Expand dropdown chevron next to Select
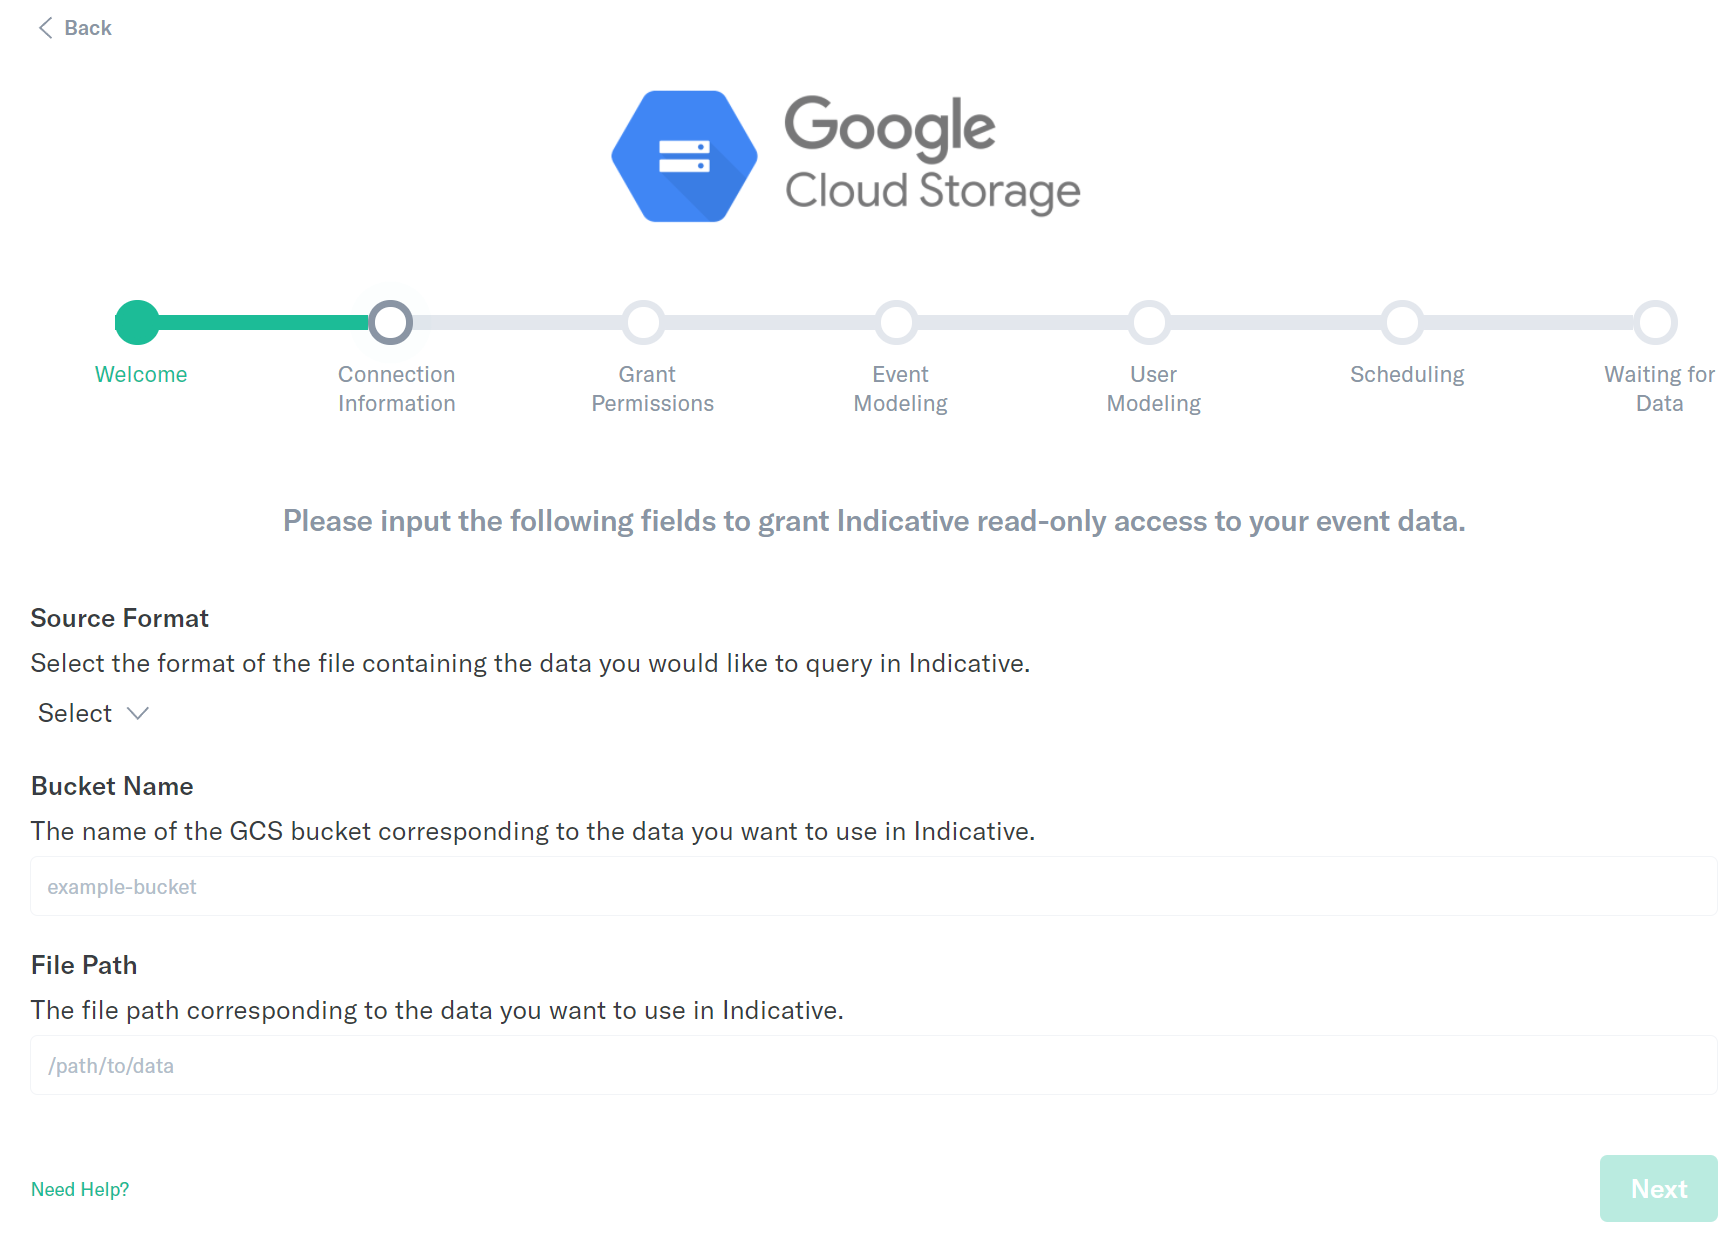This screenshot has height=1251, width=1732. pos(138,713)
